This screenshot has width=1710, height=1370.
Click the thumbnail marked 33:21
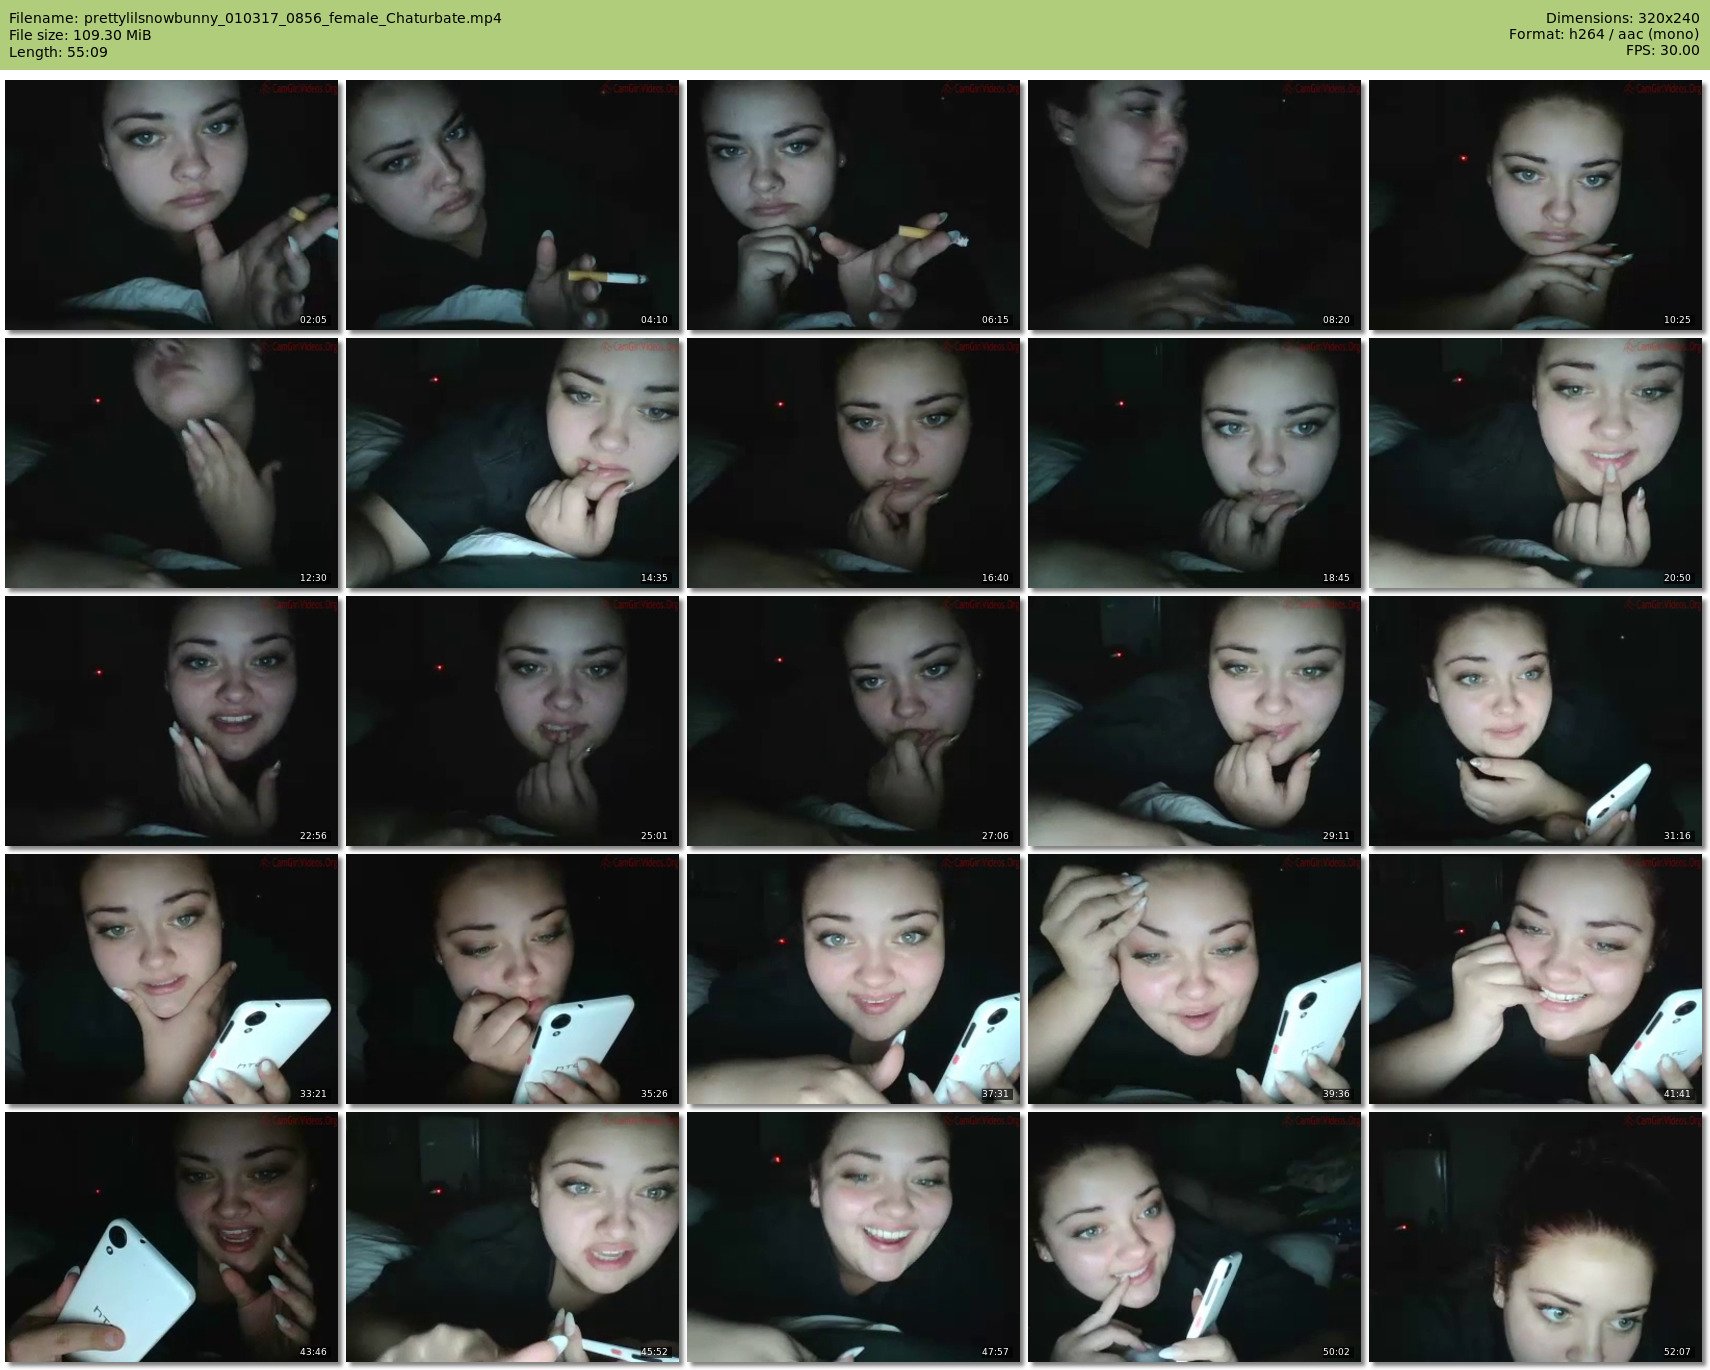tap(171, 979)
